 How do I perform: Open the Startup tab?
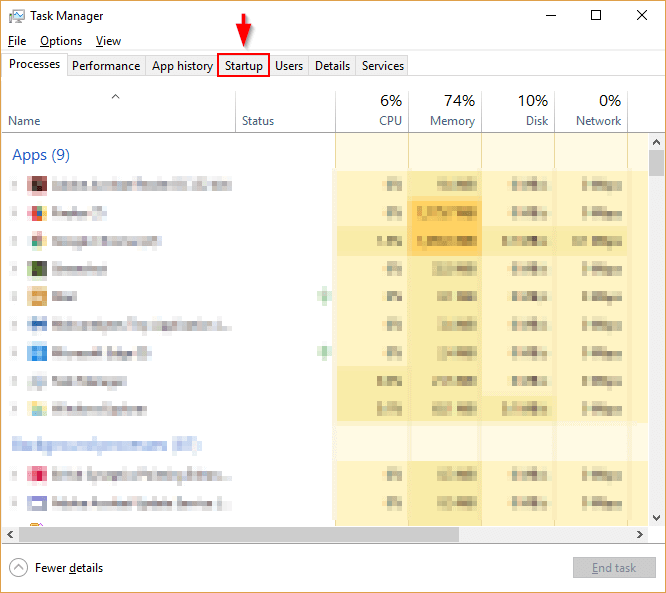tap(243, 65)
